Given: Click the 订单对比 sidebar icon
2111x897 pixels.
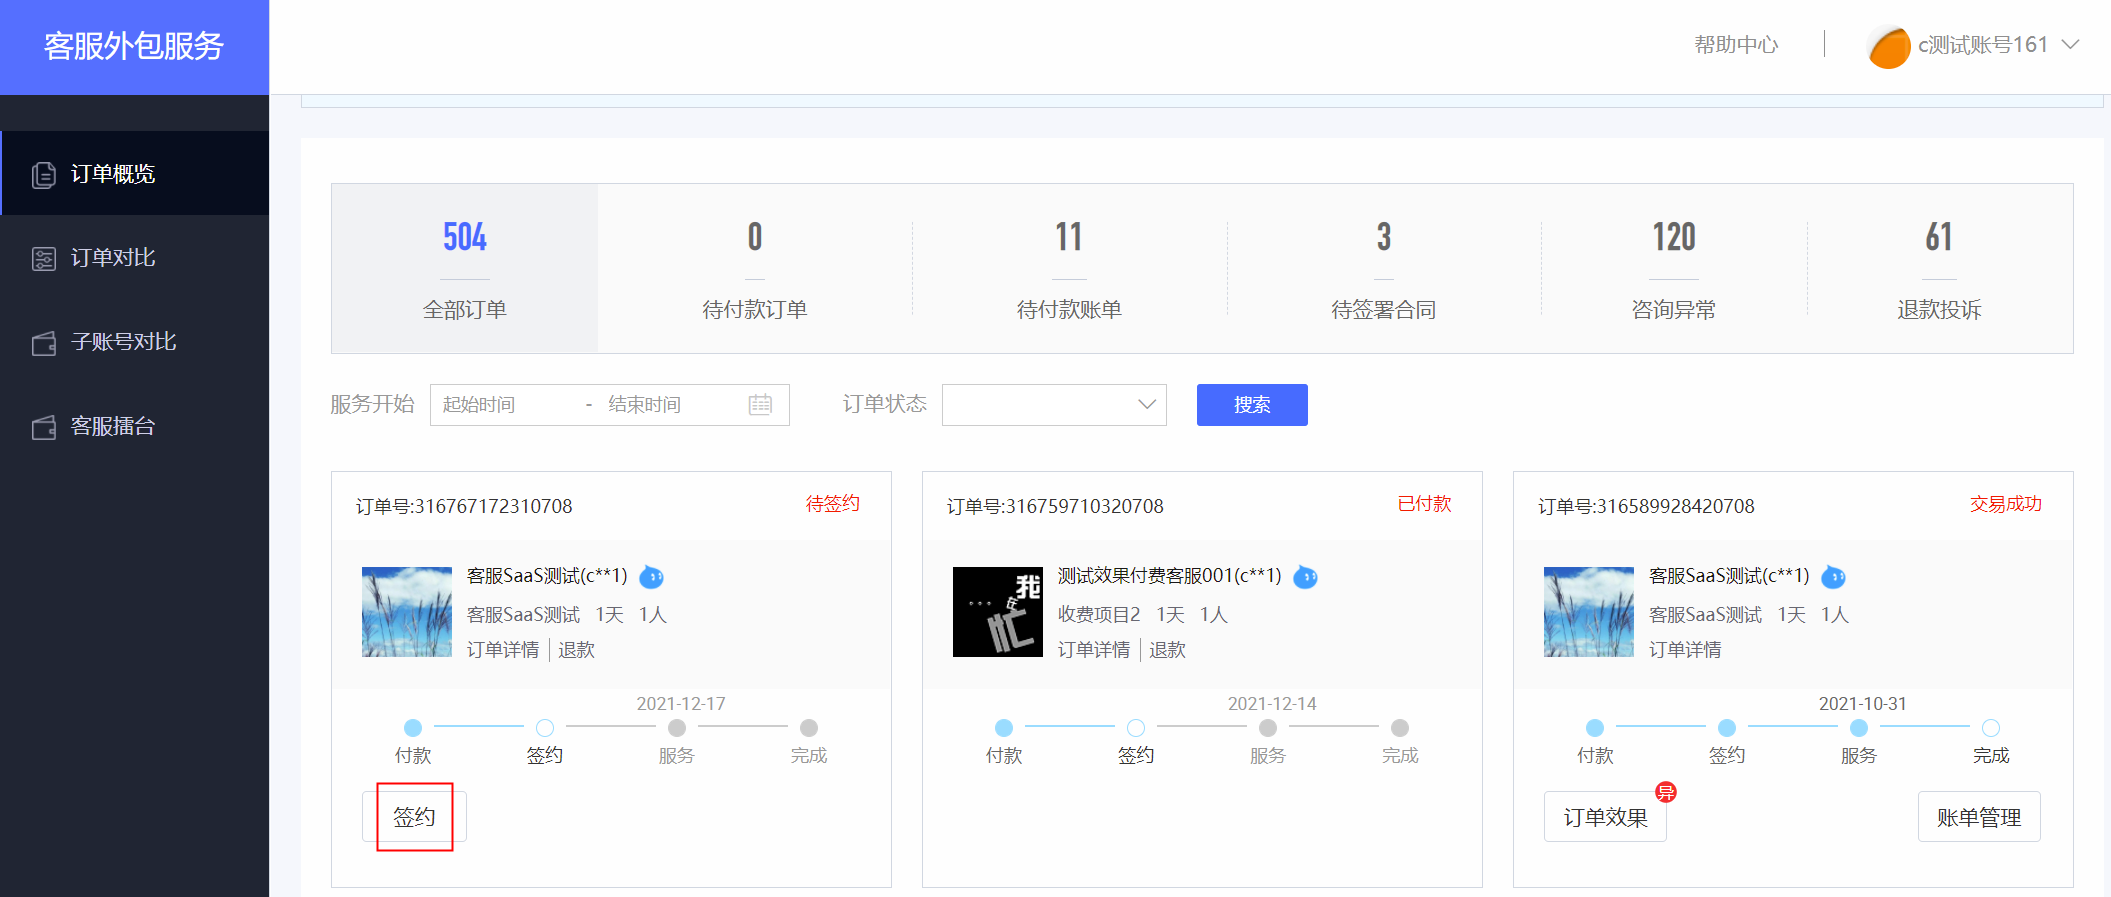Looking at the screenshot, I should tap(43, 259).
